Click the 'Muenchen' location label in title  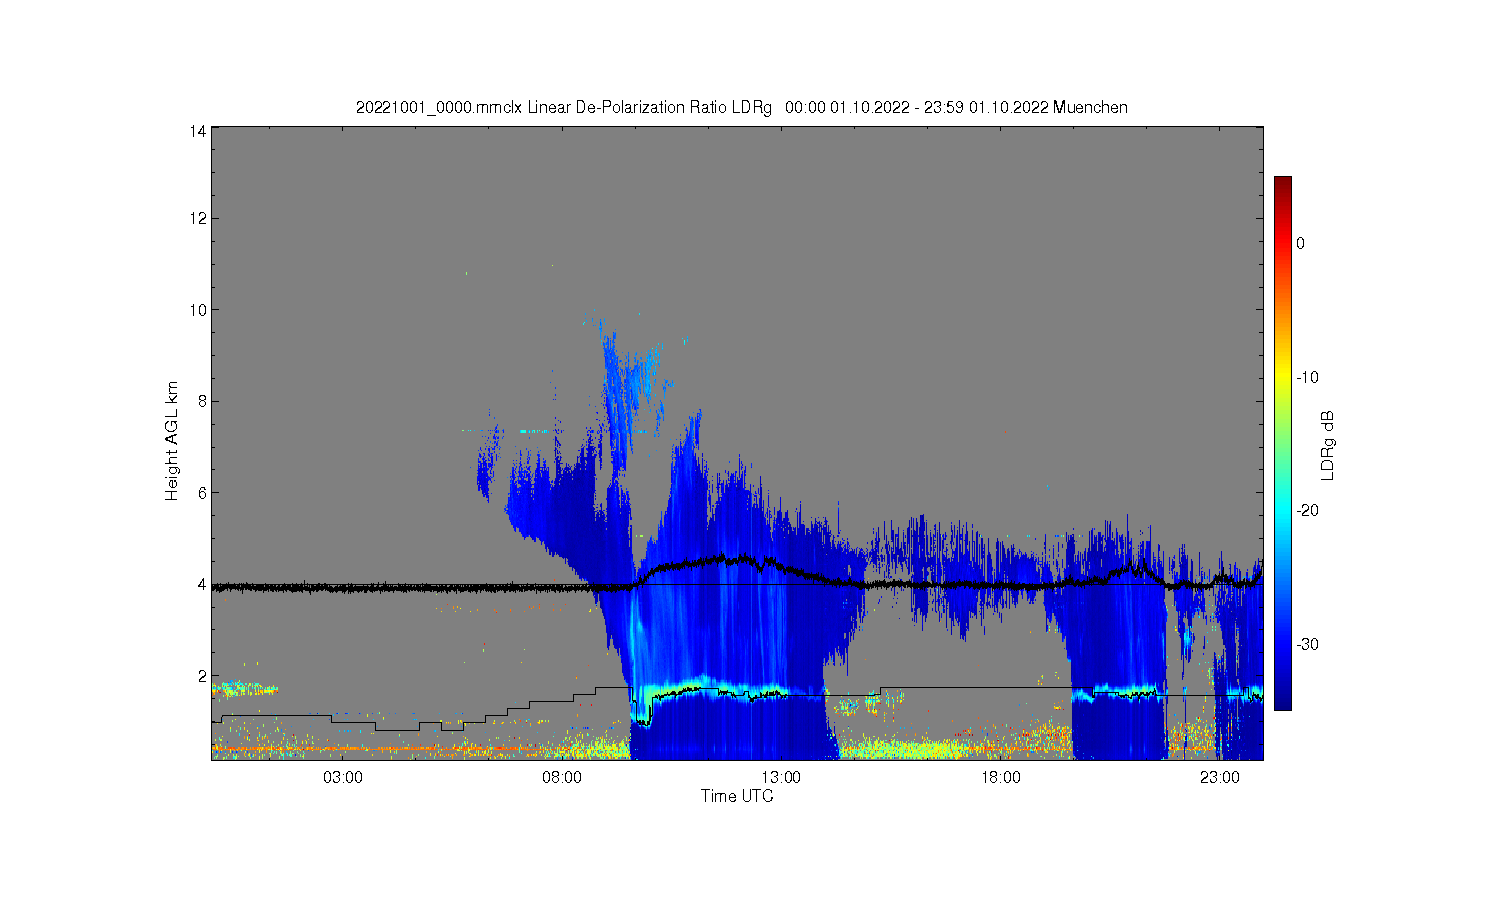(x=1090, y=107)
